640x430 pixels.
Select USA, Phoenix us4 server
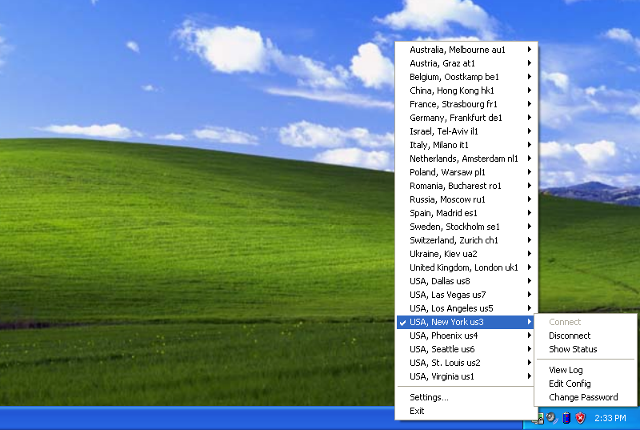[466, 335]
